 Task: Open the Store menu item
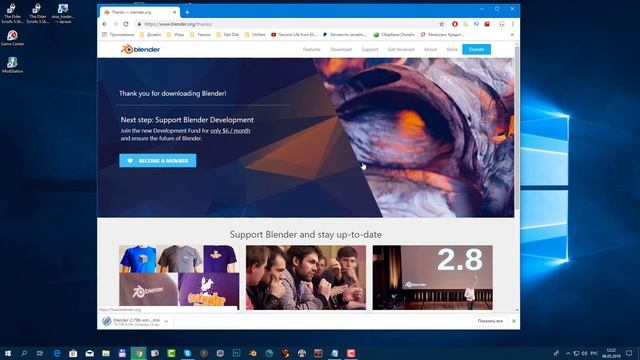tap(452, 49)
